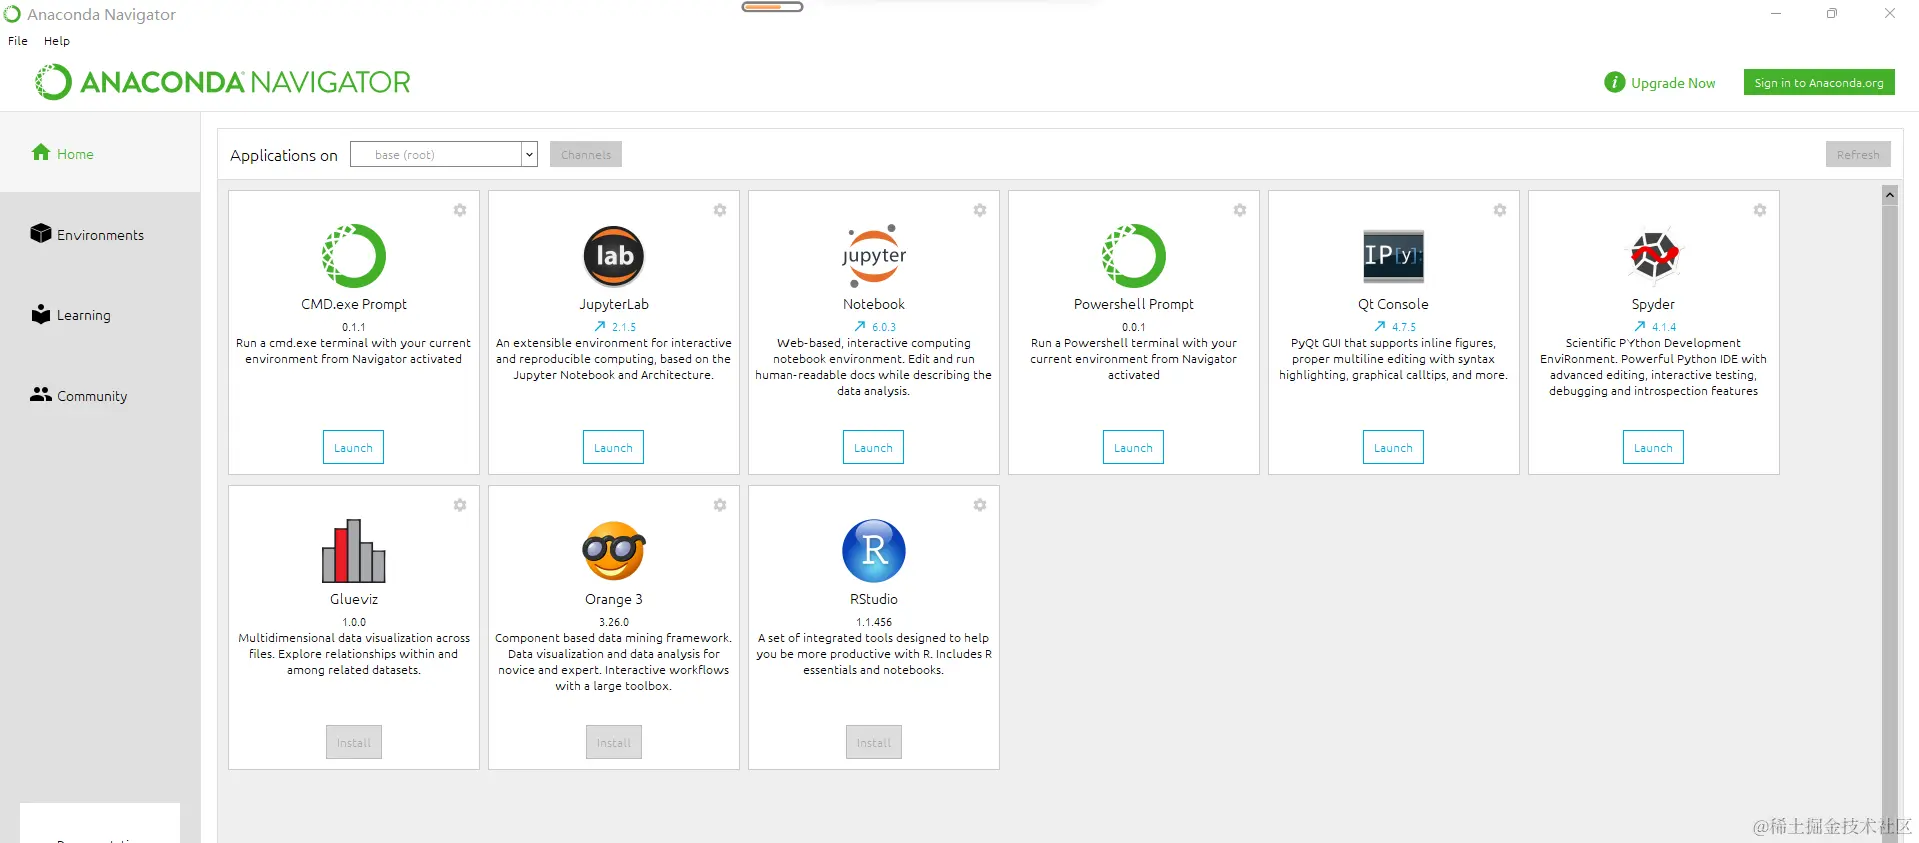Screen dimensions: 1919x843
Task: Click the JupyterLab update arrow icon
Action: point(600,326)
